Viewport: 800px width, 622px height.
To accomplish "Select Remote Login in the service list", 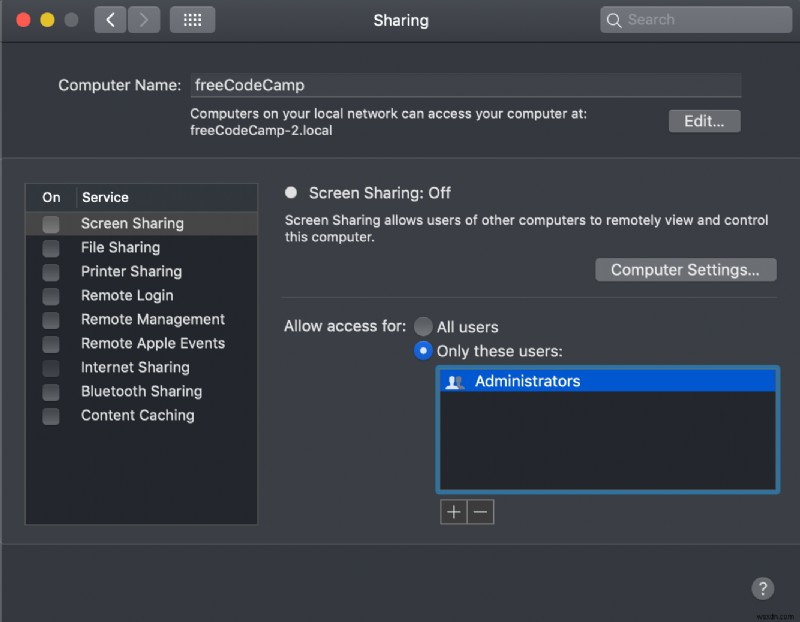I will [127, 295].
